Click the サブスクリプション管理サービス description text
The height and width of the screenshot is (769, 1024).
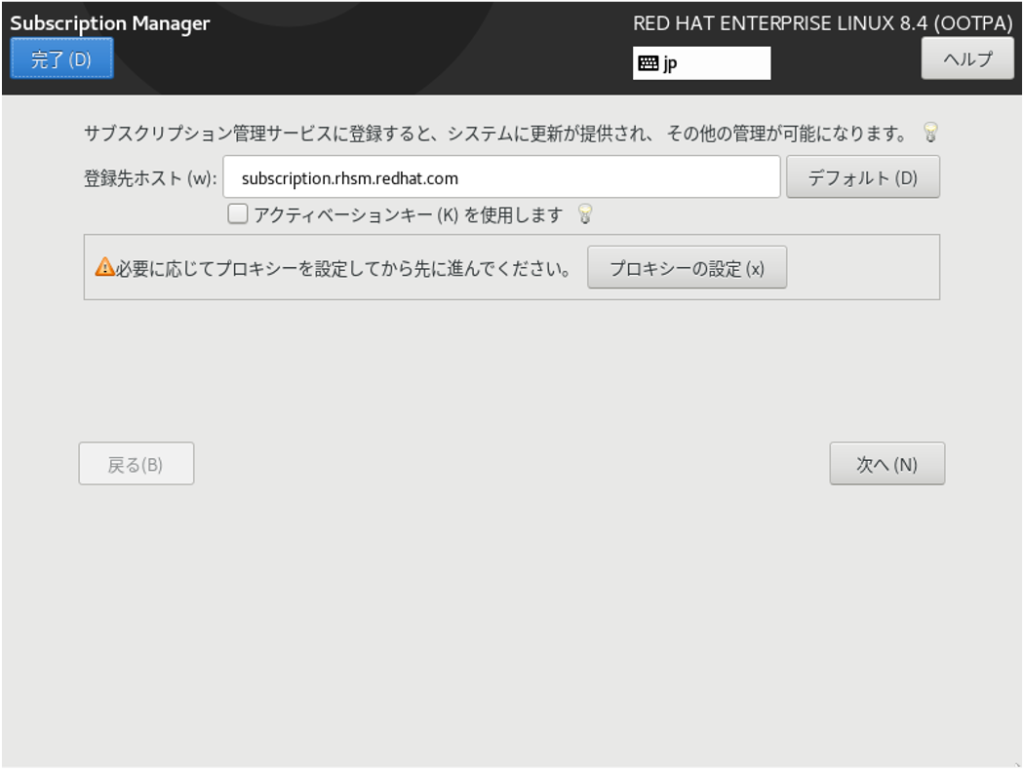click(495, 134)
